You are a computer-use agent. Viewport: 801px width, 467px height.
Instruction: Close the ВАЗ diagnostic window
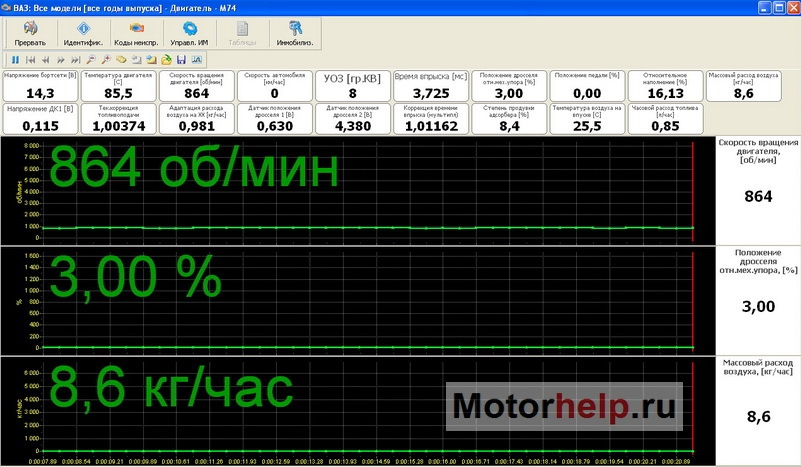pyautogui.click(x=793, y=8)
